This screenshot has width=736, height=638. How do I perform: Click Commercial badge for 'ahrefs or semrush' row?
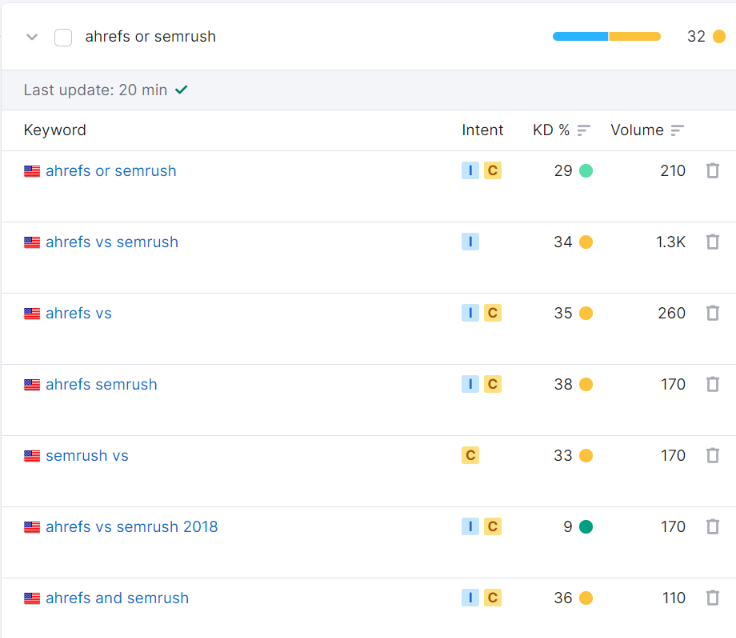click(x=493, y=170)
